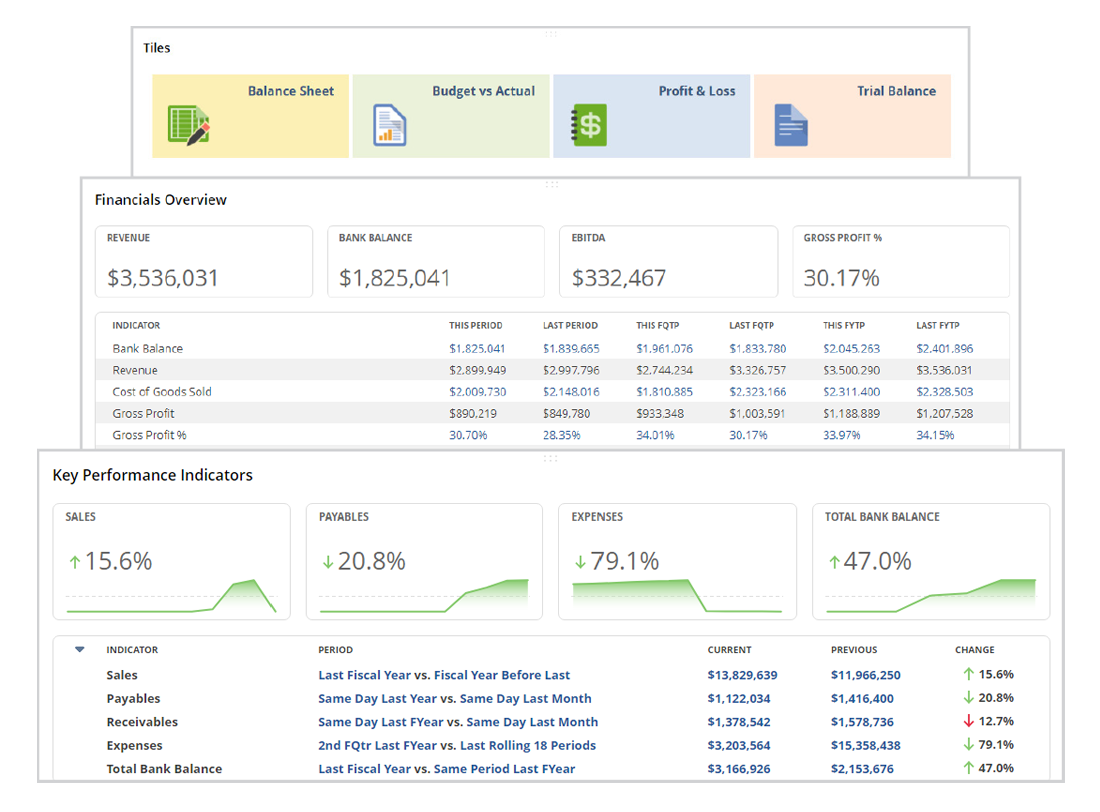Image resolution: width=1100 pixels, height=812 pixels.
Task: Click Receivables previous value $1,578,736
Action: pyautogui.click(x=862, y=722)
